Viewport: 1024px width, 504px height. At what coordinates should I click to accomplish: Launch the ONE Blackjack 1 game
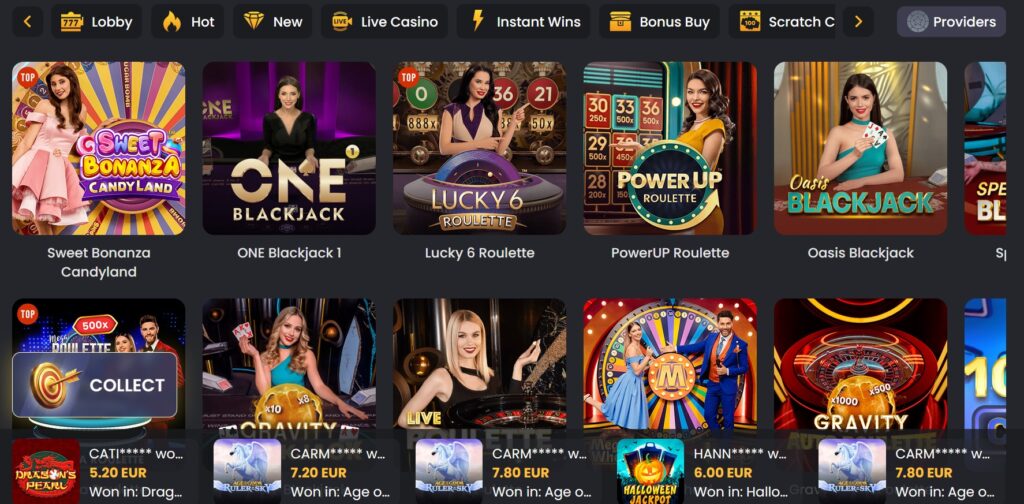(x=289, y=148)
